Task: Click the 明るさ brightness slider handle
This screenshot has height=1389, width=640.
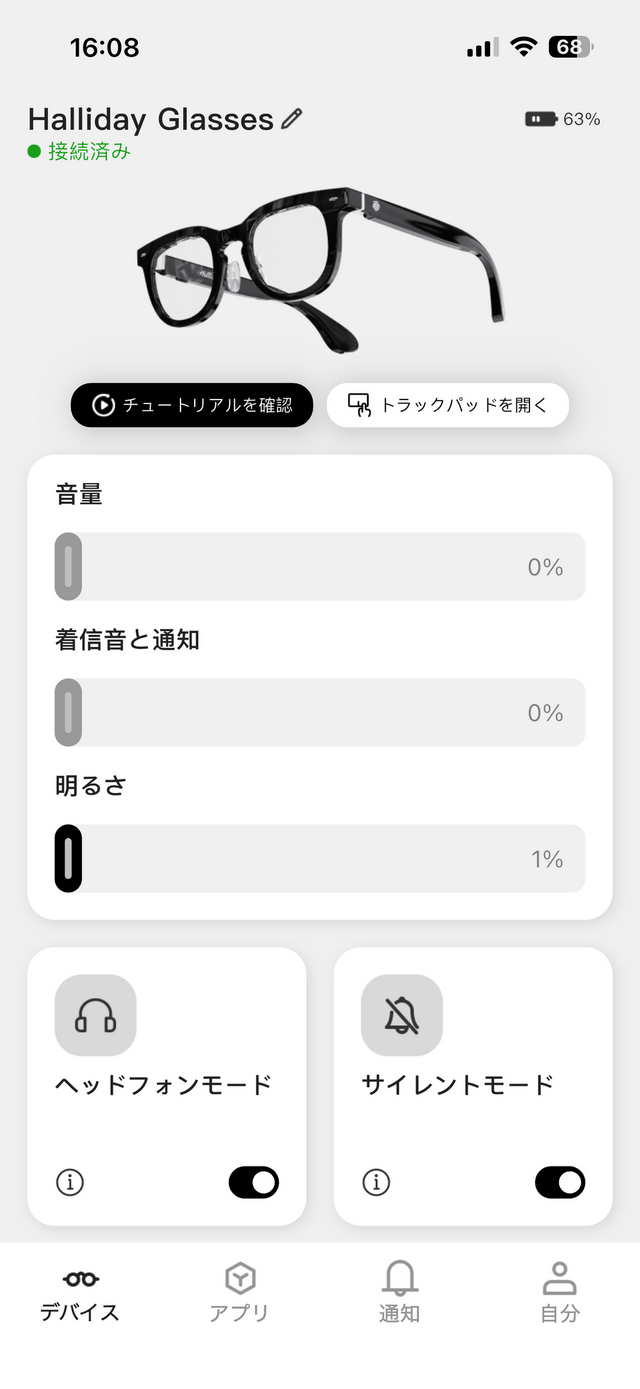Action: click(x=68, y=858)
